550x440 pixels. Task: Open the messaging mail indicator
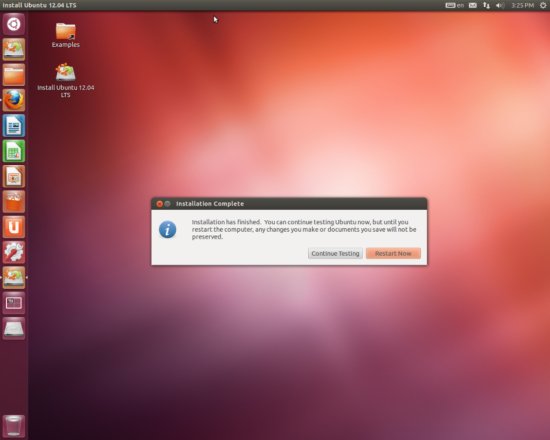coord(472,5)
